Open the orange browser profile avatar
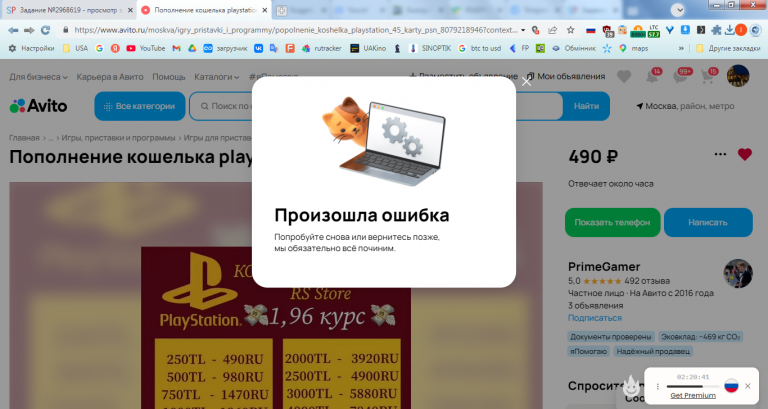Image resolution: width=768 pixels, height=409 pixels. click(741, 30)
